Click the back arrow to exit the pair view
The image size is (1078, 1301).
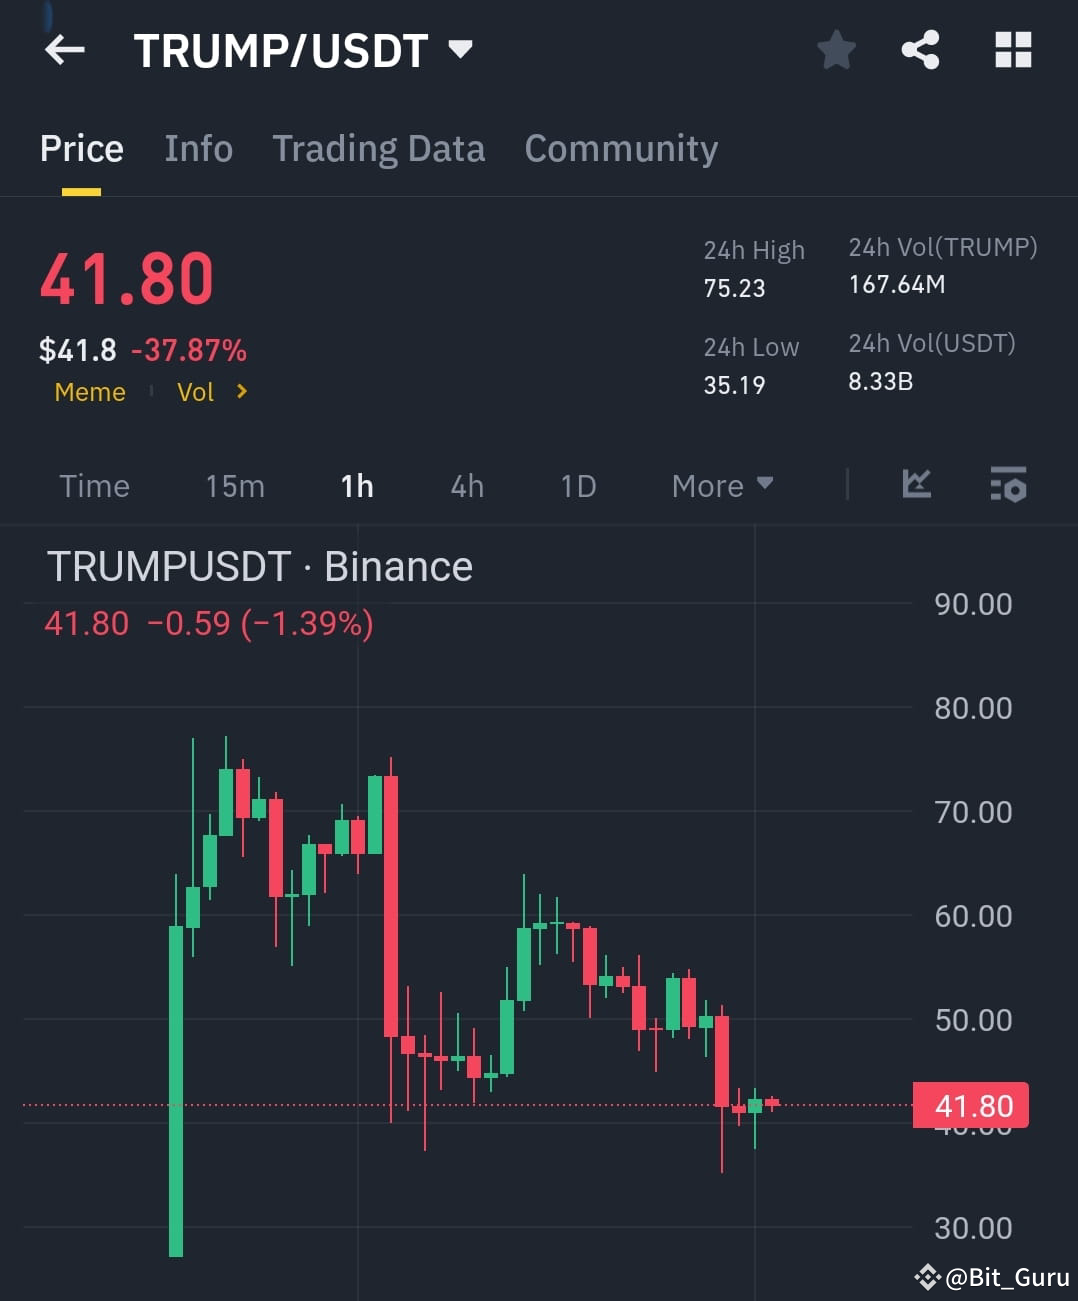64,50
